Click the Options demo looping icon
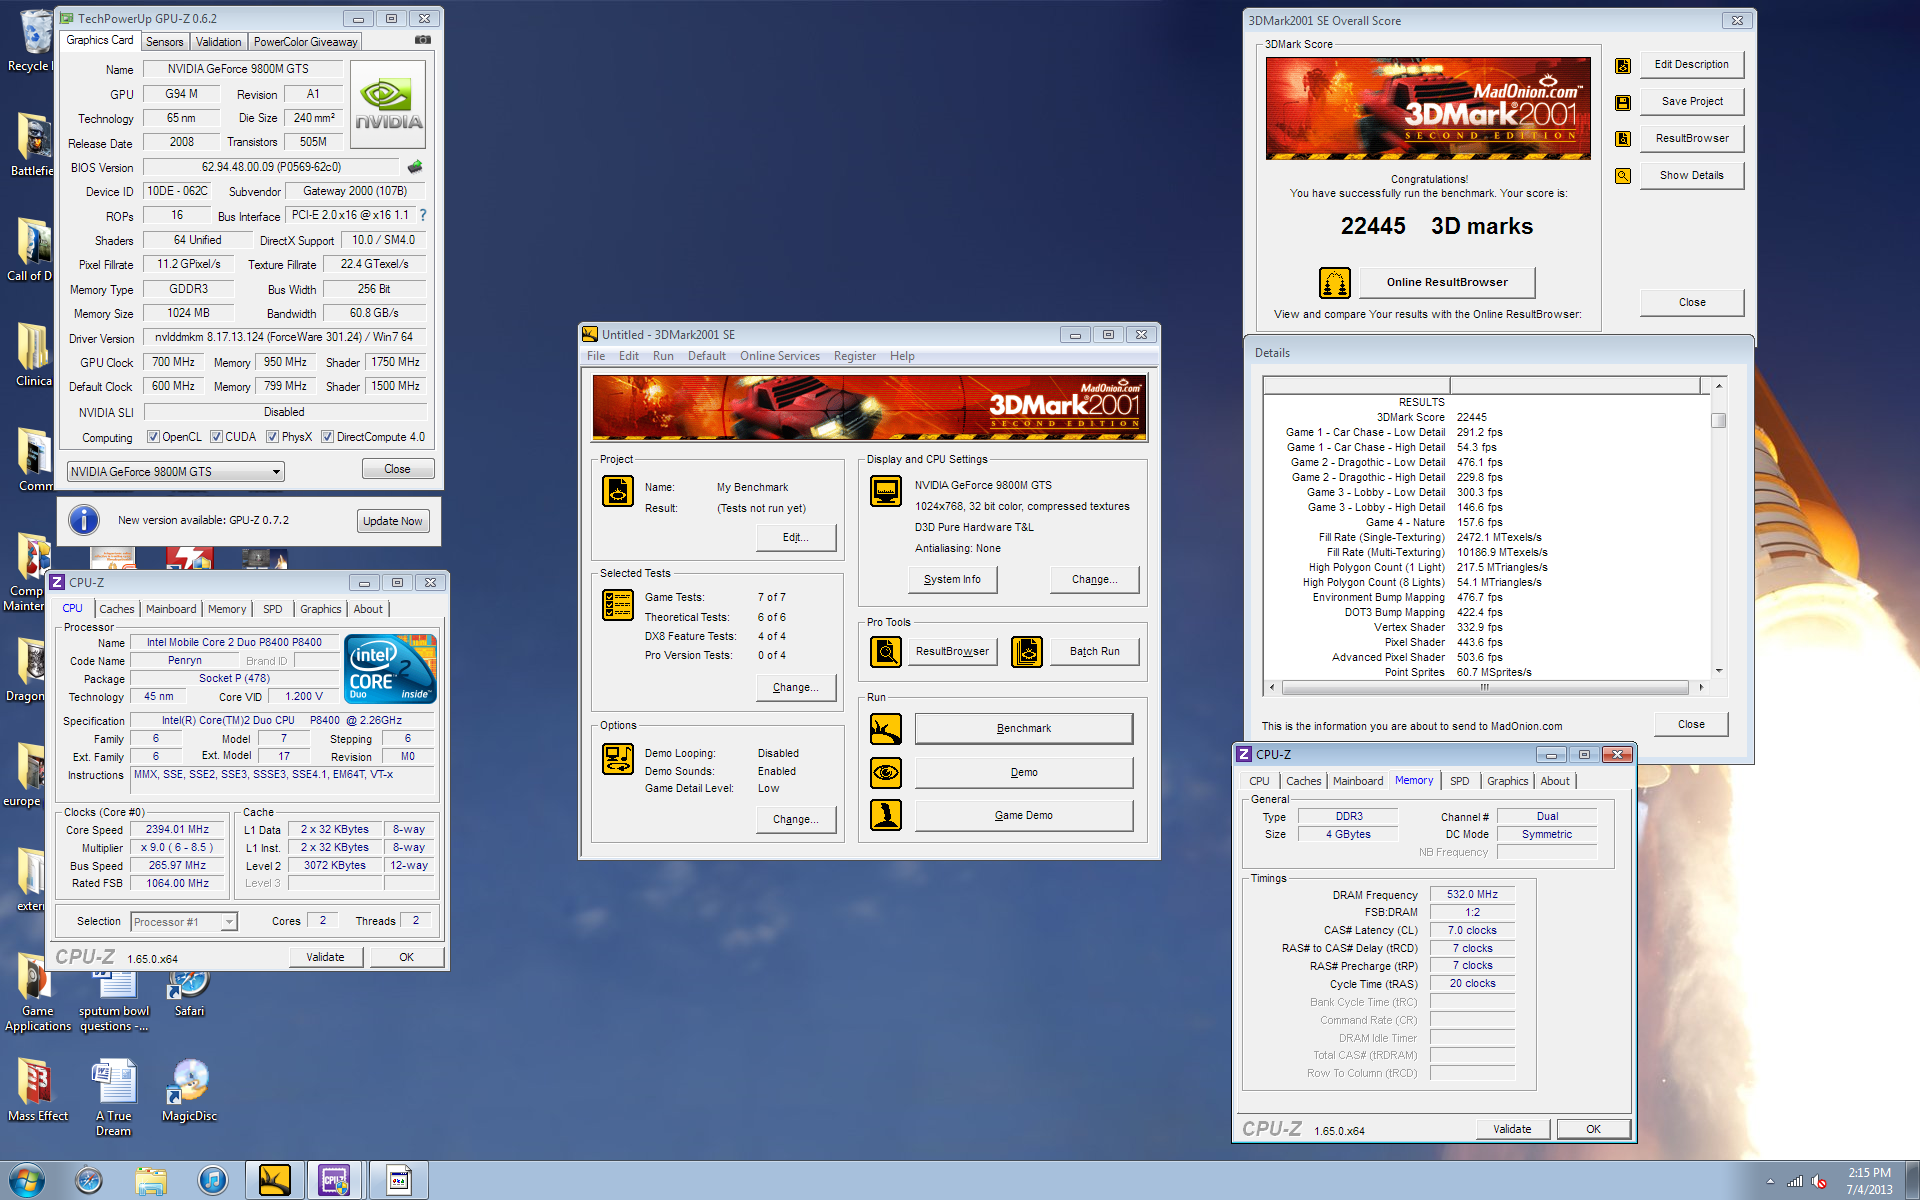Viewport: 1920px width, 1200px height. (x=618, y=759)
